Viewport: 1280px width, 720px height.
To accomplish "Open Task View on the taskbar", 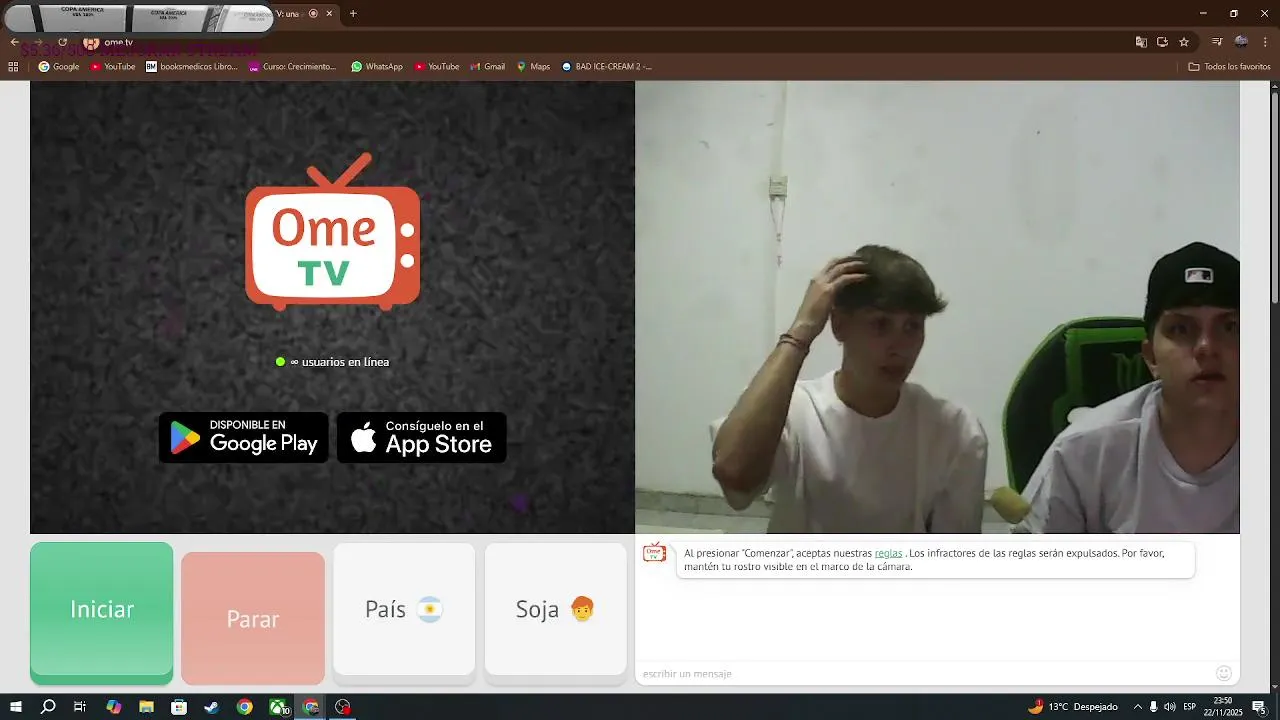I will point(80,707).
